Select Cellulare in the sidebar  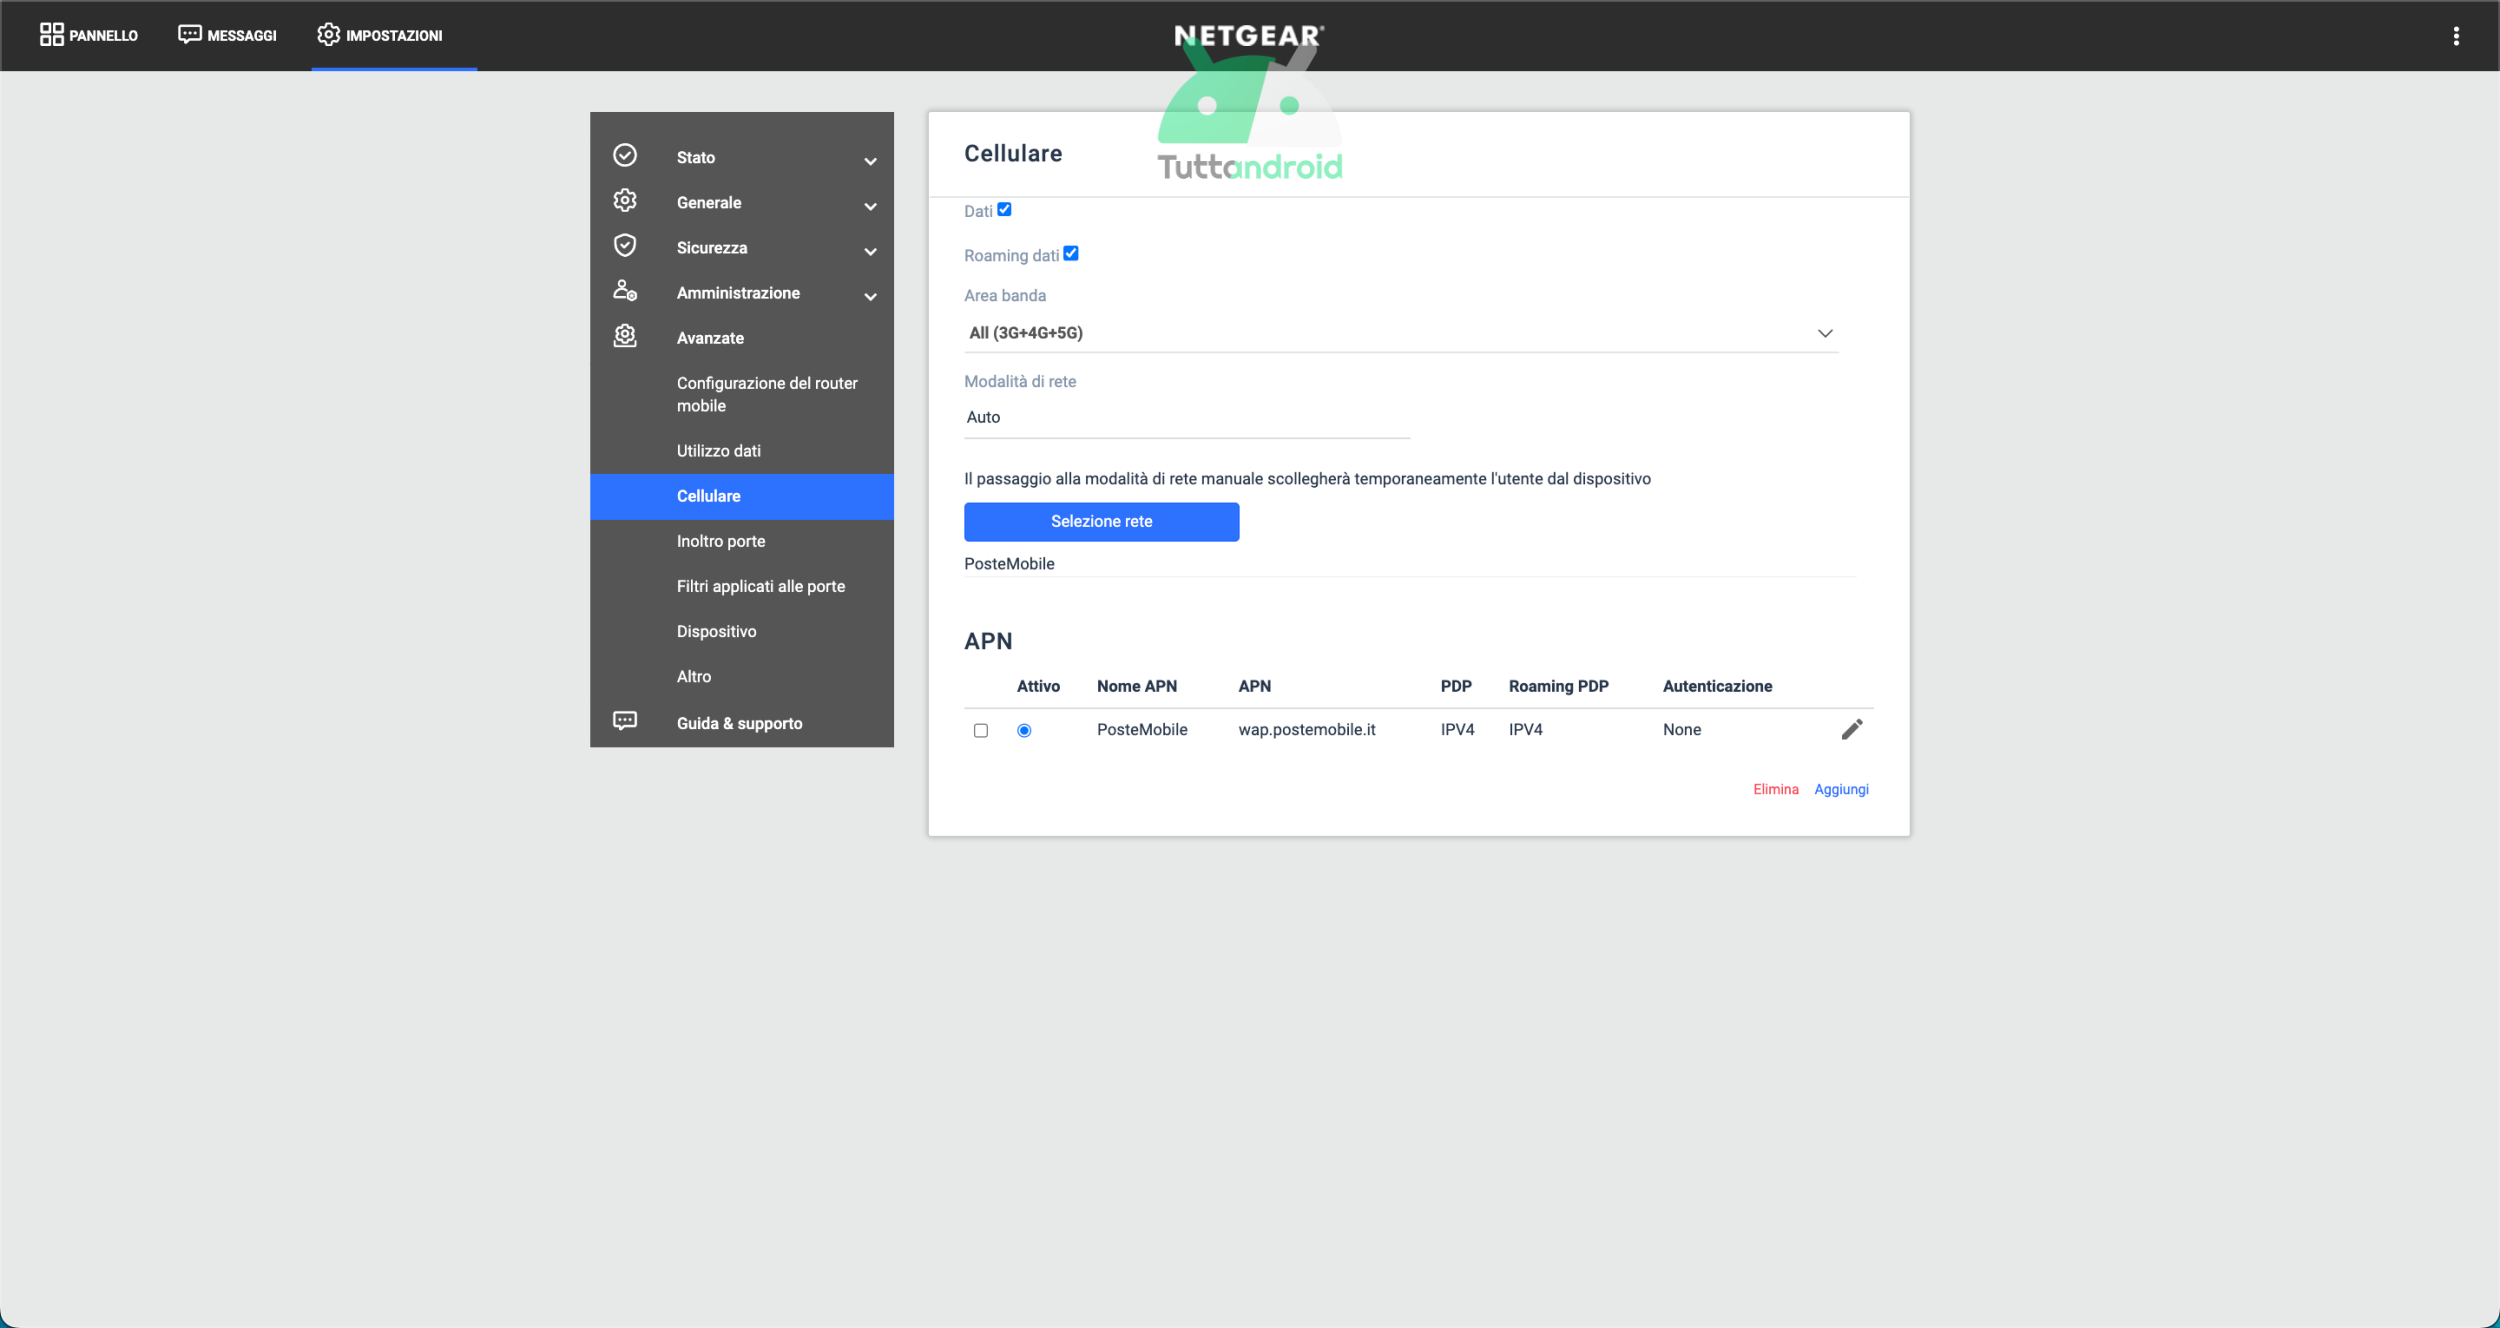pos(742,496)
